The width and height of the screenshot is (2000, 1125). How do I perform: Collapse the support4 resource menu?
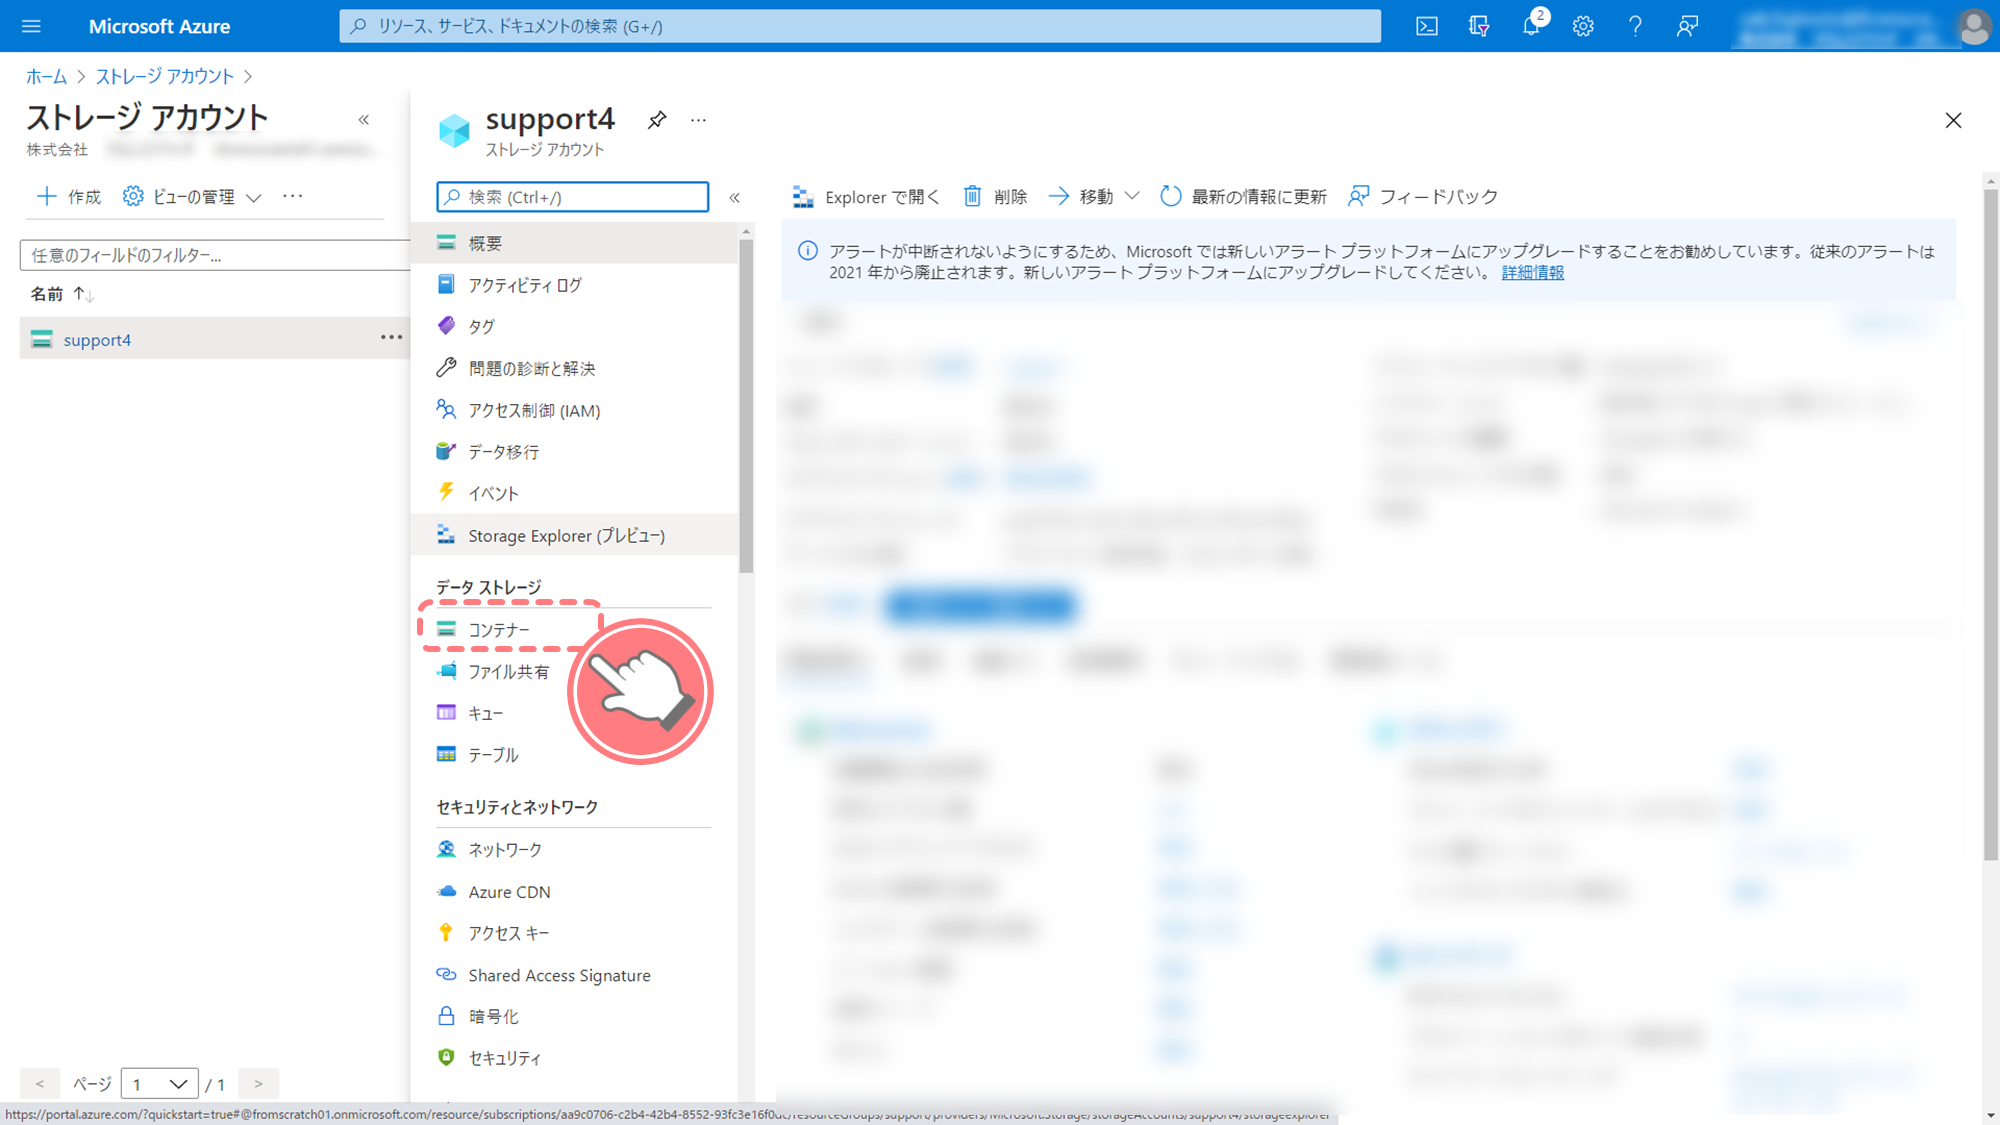[x=735, y=197]
